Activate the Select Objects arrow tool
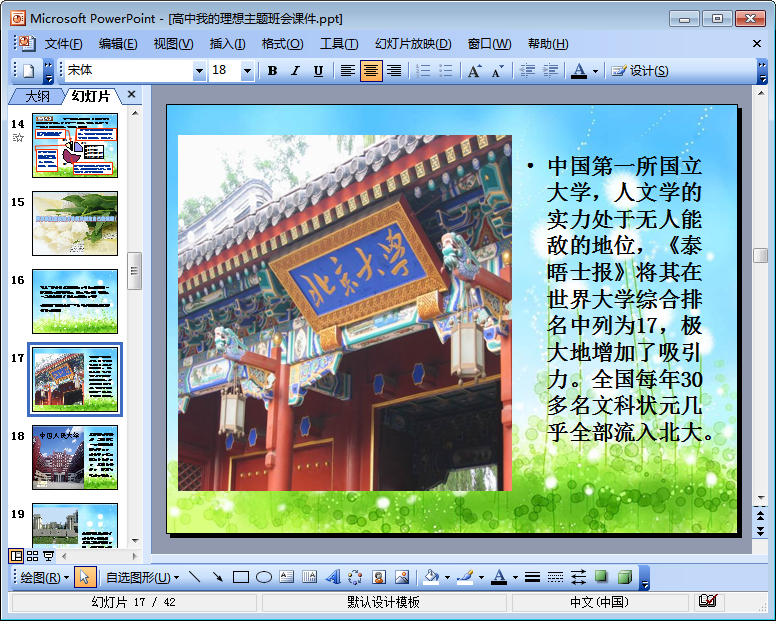Screen dimensions: 776x621 (x=85, y=577)
